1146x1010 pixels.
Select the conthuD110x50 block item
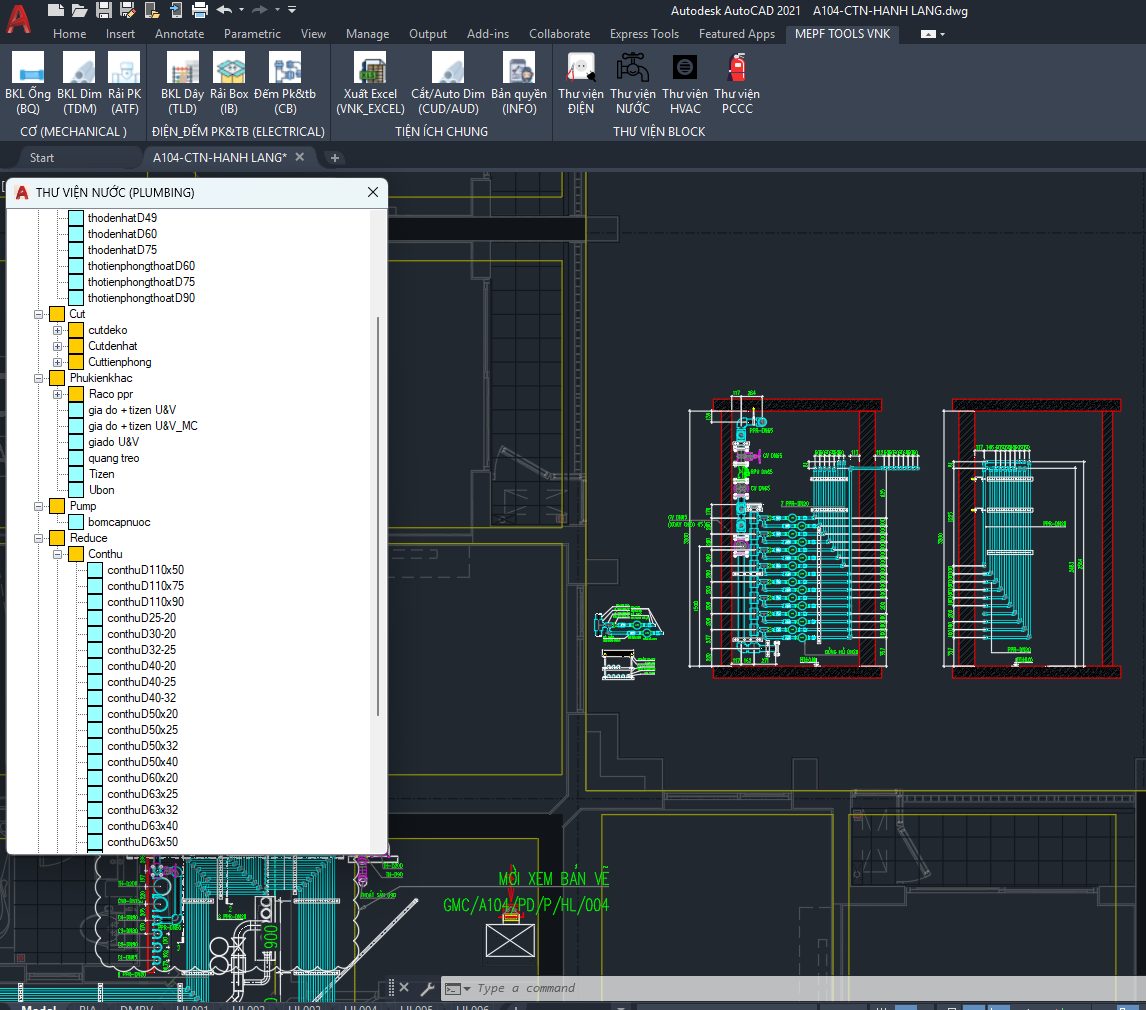pos(145,570)
